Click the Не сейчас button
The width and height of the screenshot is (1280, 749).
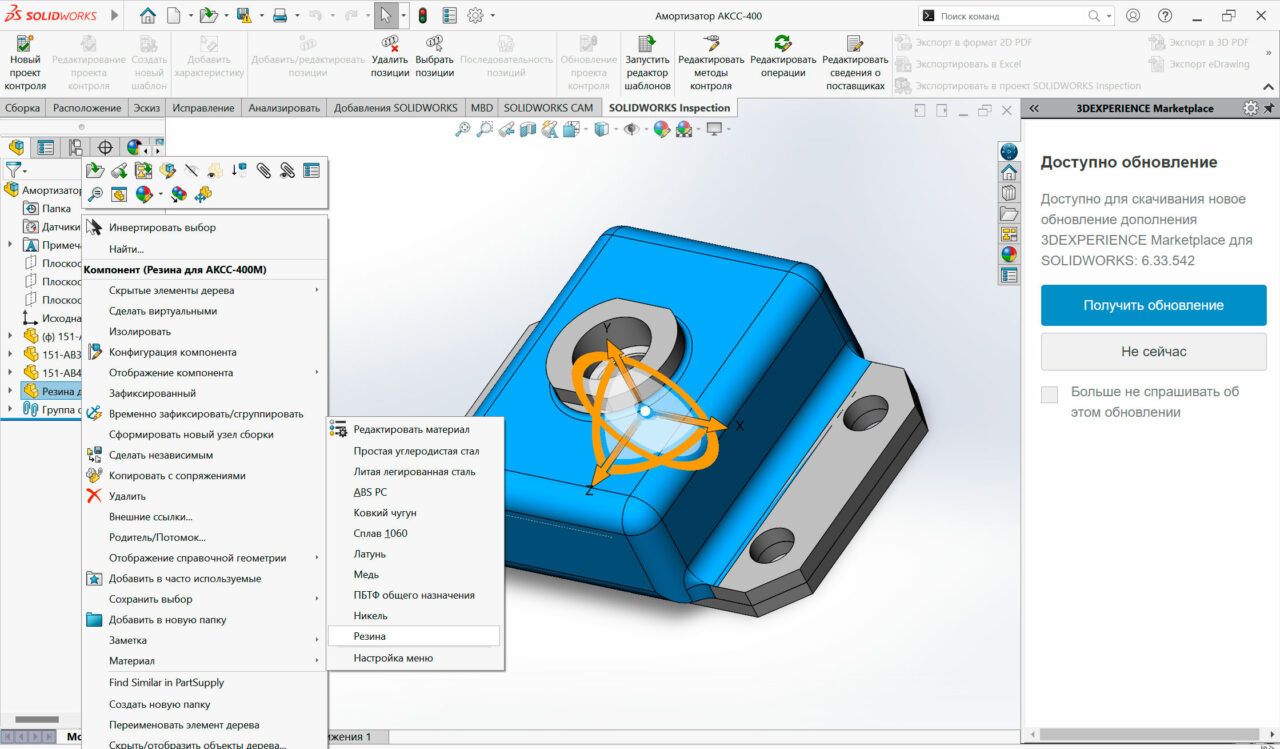click(1153, 352)
